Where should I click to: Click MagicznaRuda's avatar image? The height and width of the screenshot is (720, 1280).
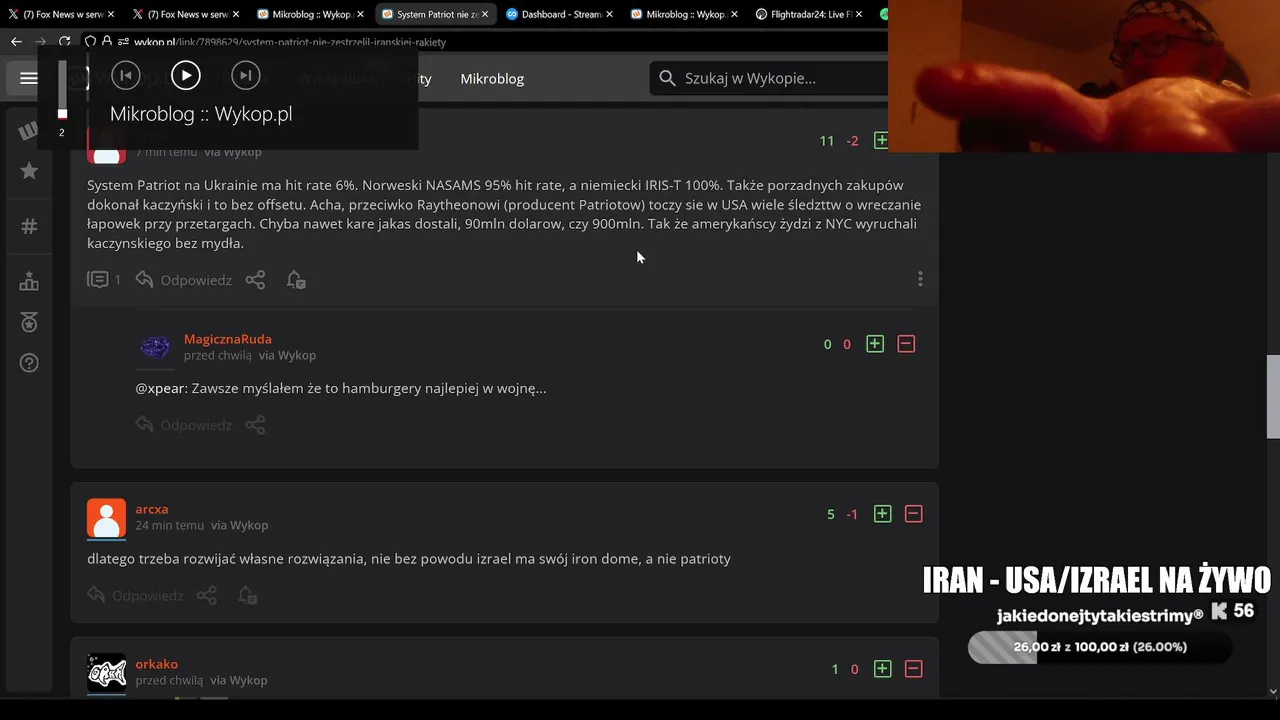click(x=155, y=347)
